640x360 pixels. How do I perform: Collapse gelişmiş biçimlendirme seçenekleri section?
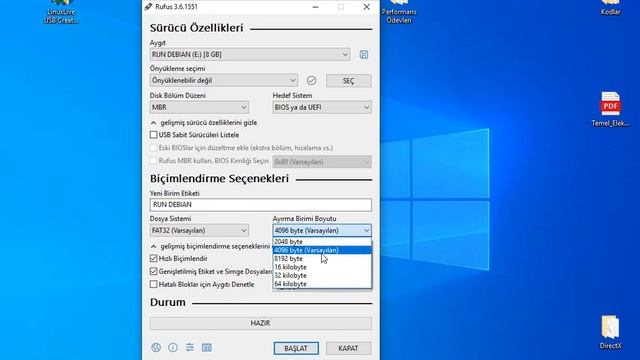[210, 246]
